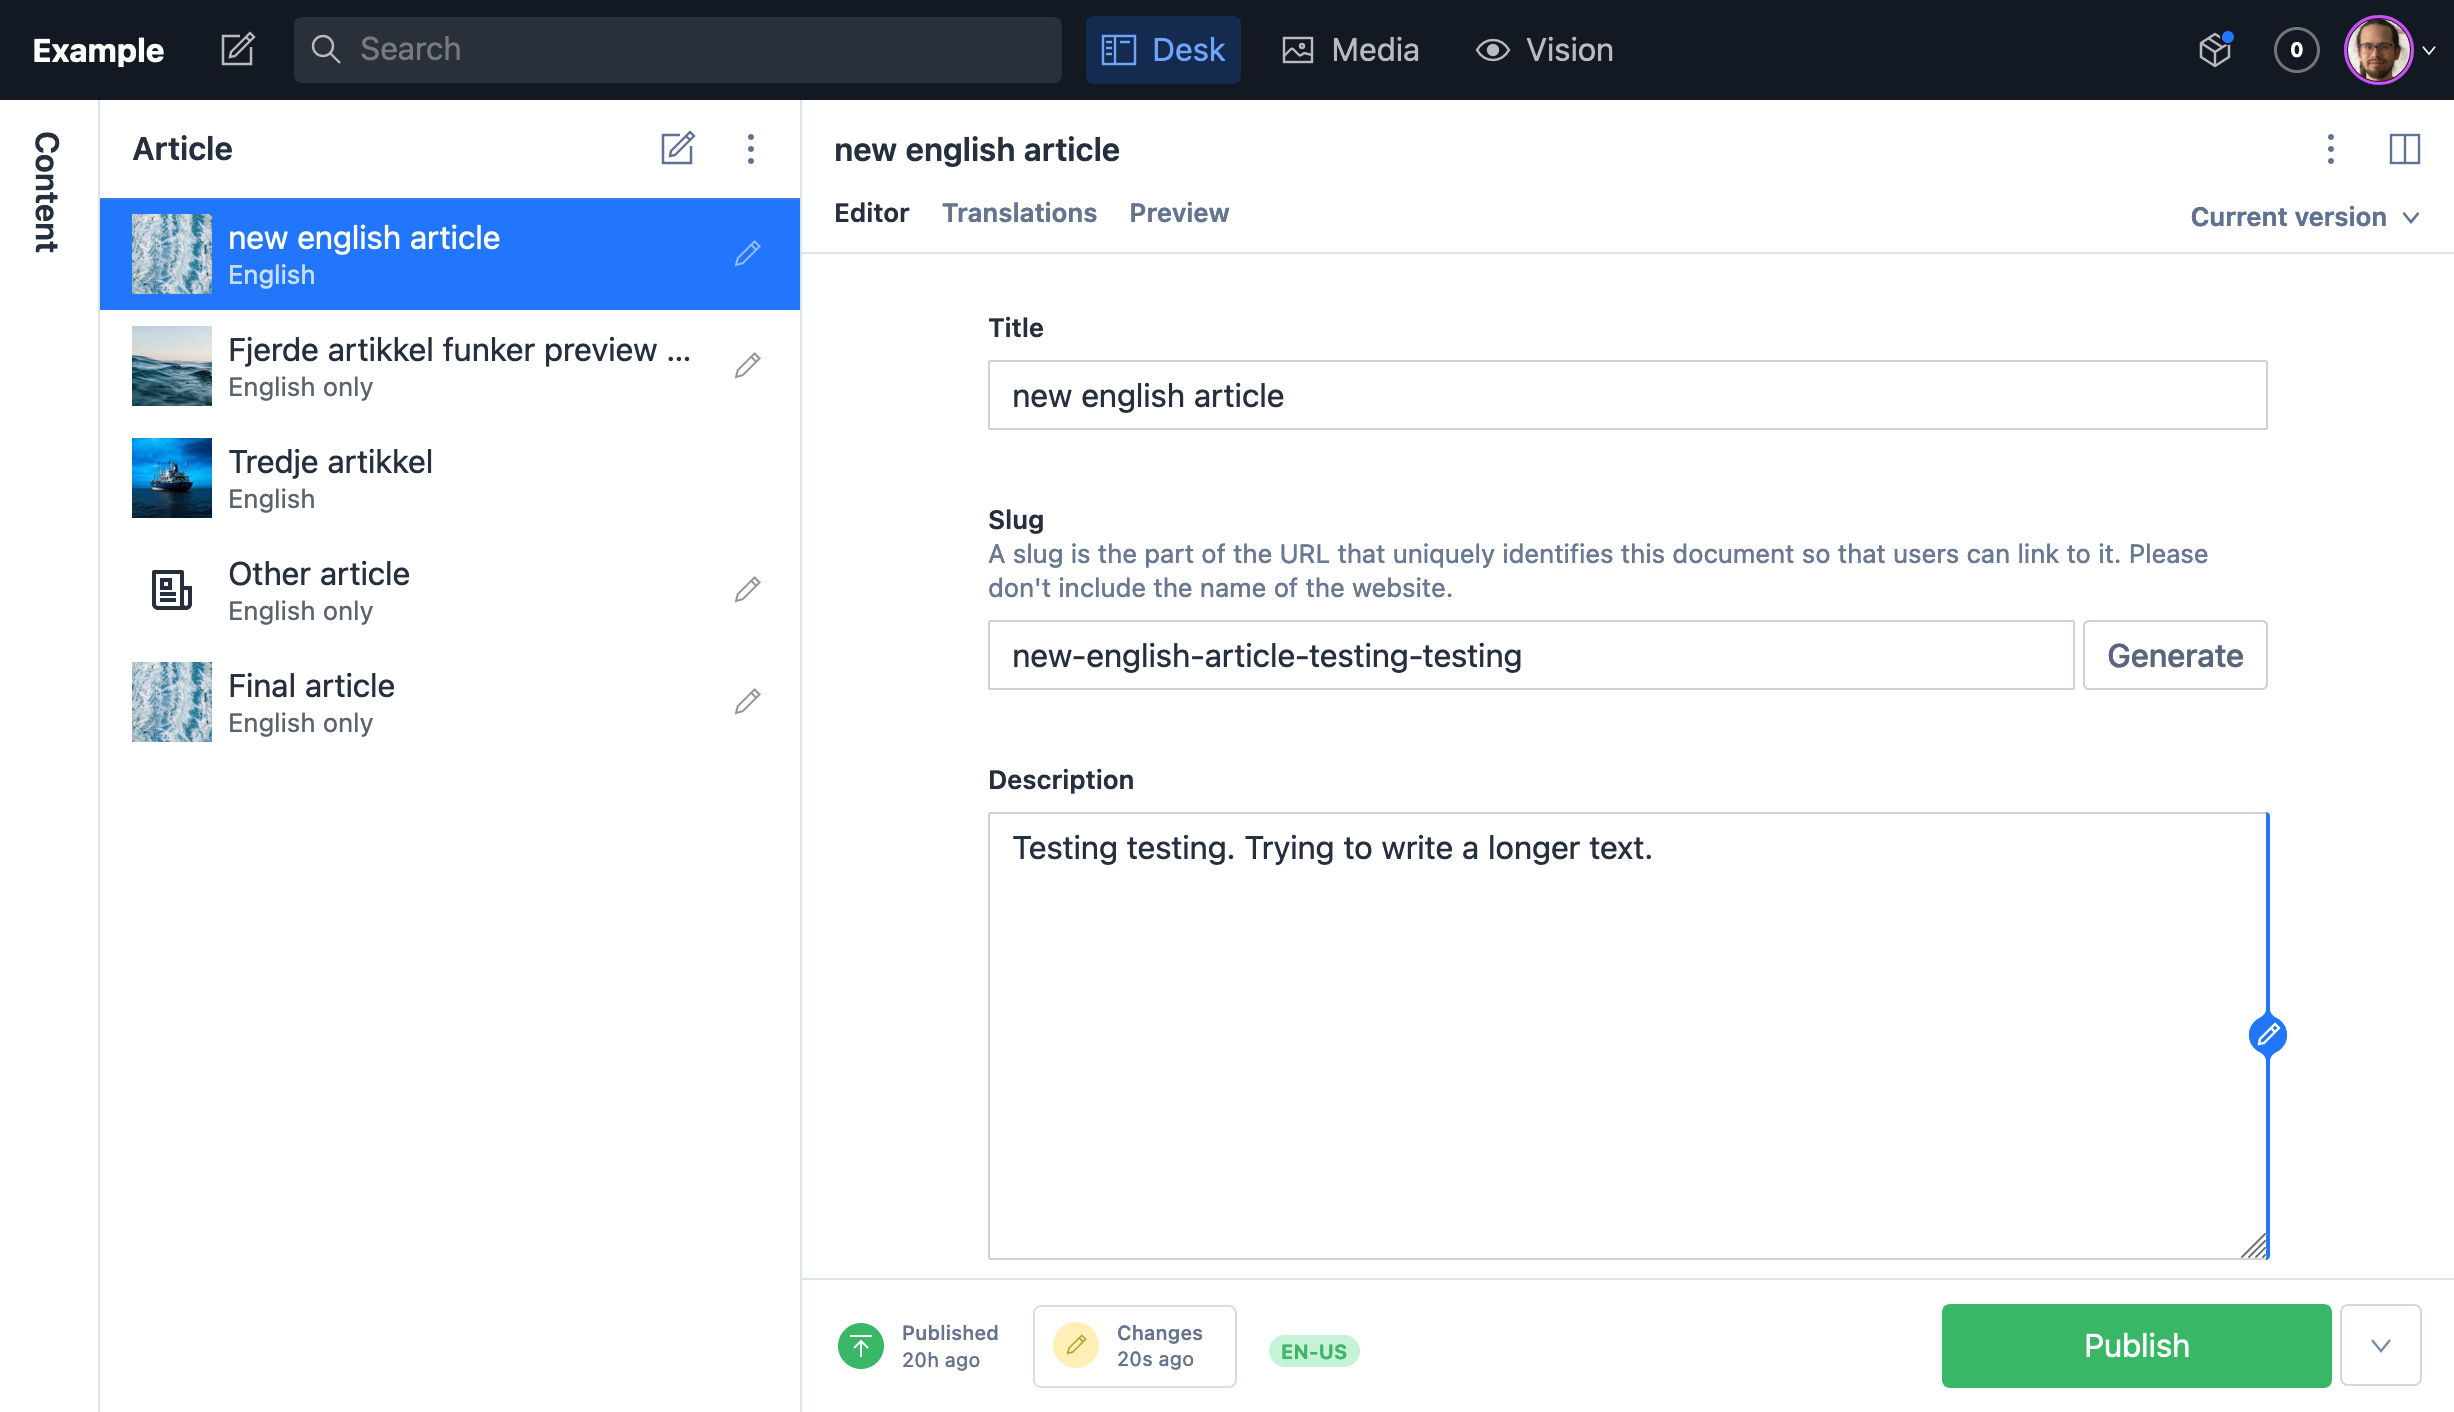Click the search magnifier icon
Viewport: 2454px width, 1412px height.
(325, 49)
